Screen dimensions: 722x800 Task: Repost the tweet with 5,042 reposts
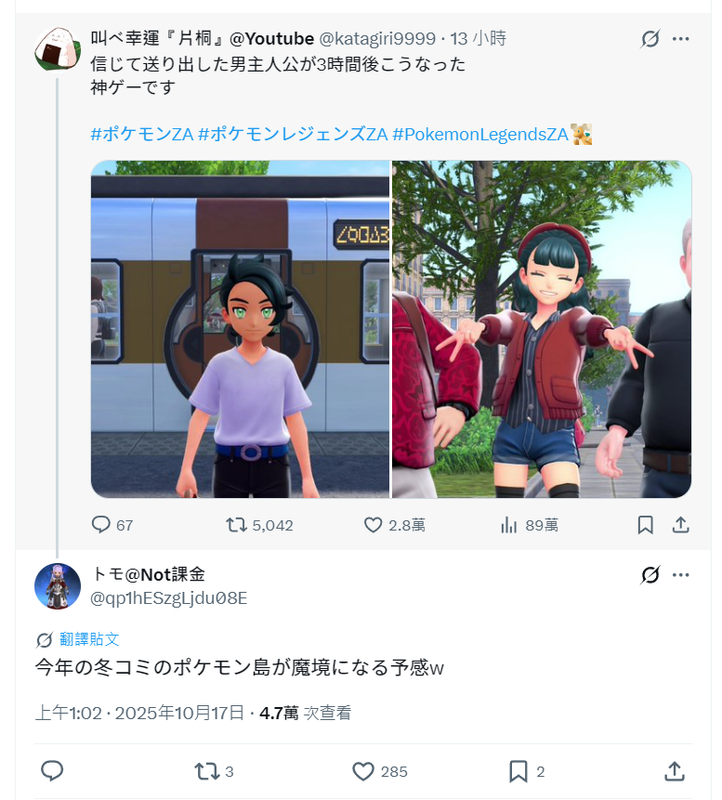pyautogui.click(x=237, y=524)
